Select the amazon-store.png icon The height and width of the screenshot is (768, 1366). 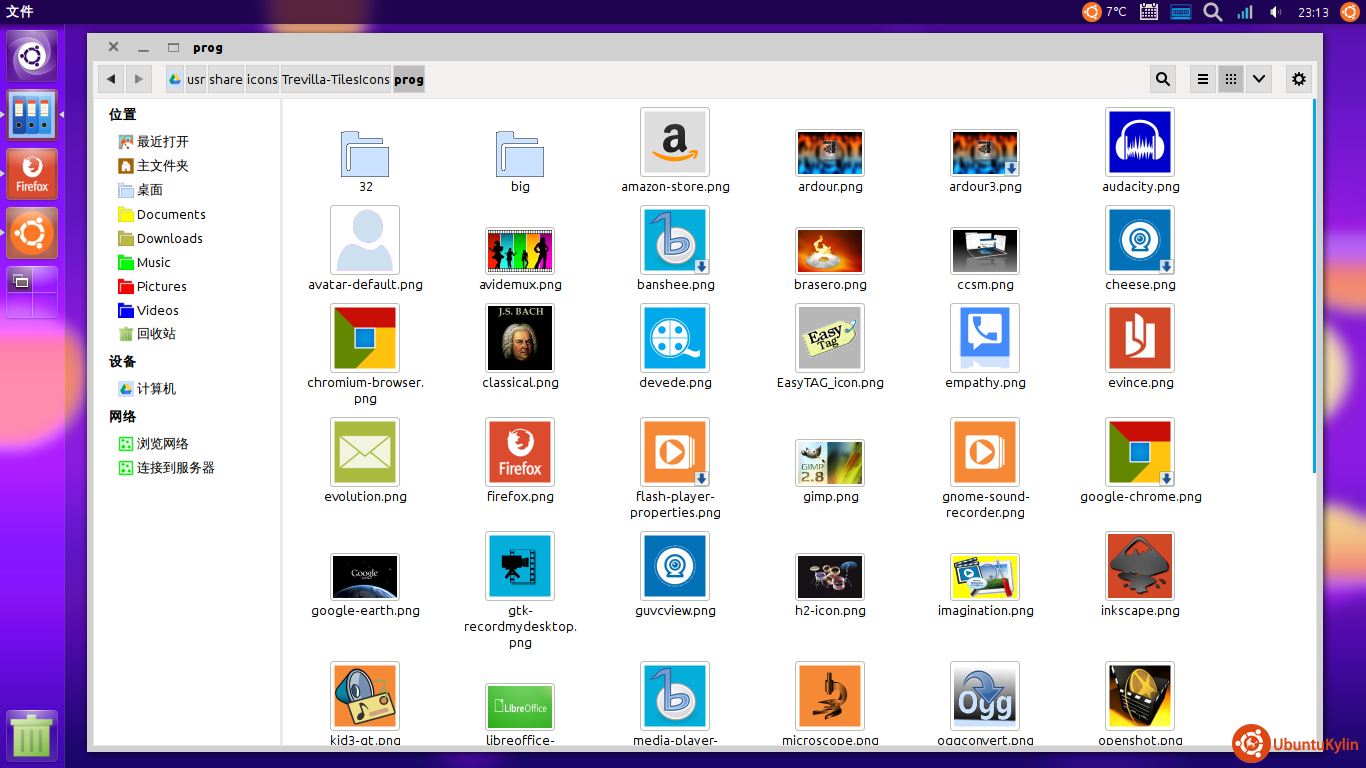point(675,142)
